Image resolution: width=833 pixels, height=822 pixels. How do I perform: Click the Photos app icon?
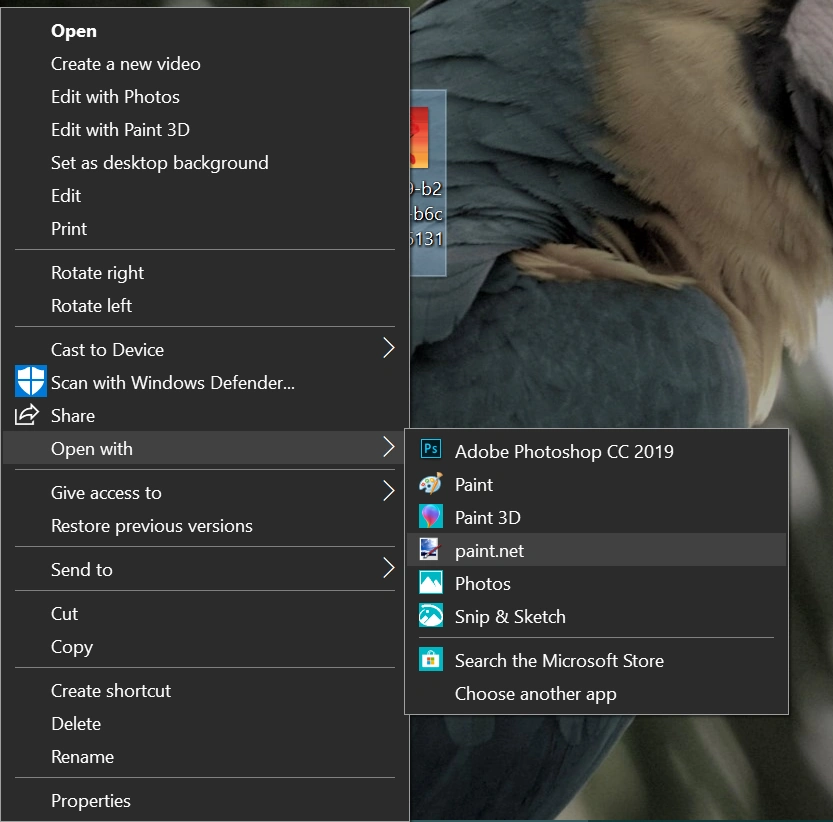tap(430, 582)
